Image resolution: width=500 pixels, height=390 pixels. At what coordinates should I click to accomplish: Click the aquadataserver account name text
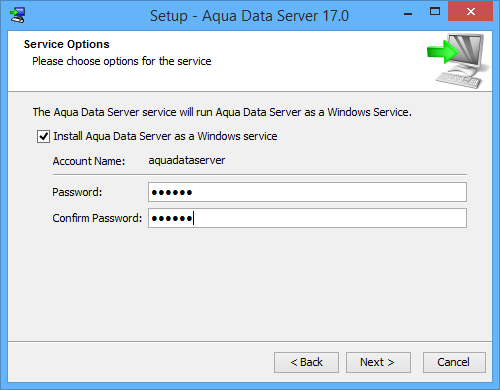pos(187,160)
